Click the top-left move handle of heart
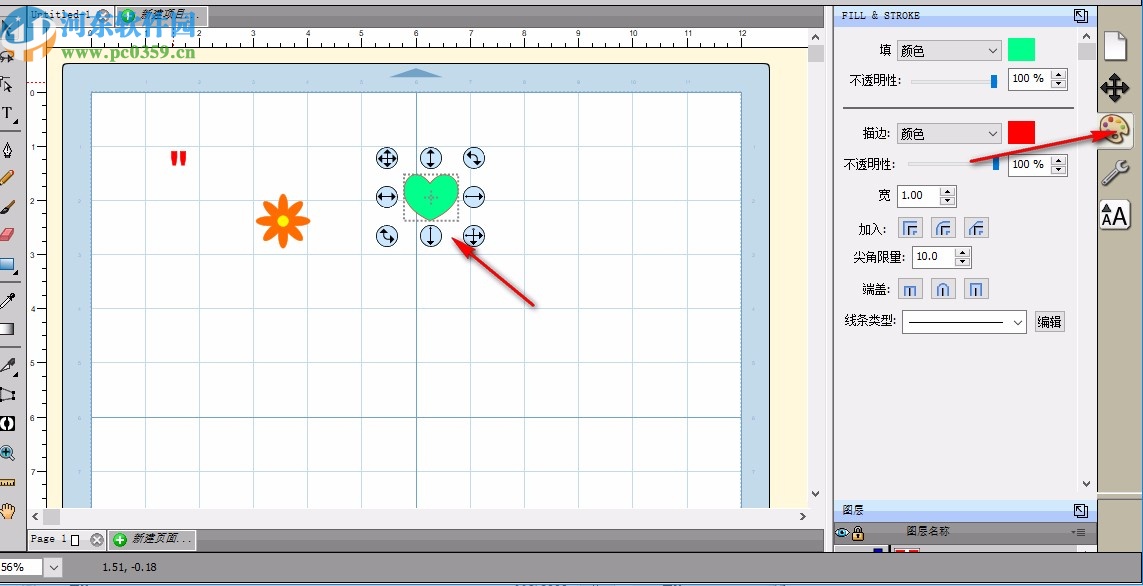Screen dimensions: 1143x586 pyautogui.click(x=387, y=157)
